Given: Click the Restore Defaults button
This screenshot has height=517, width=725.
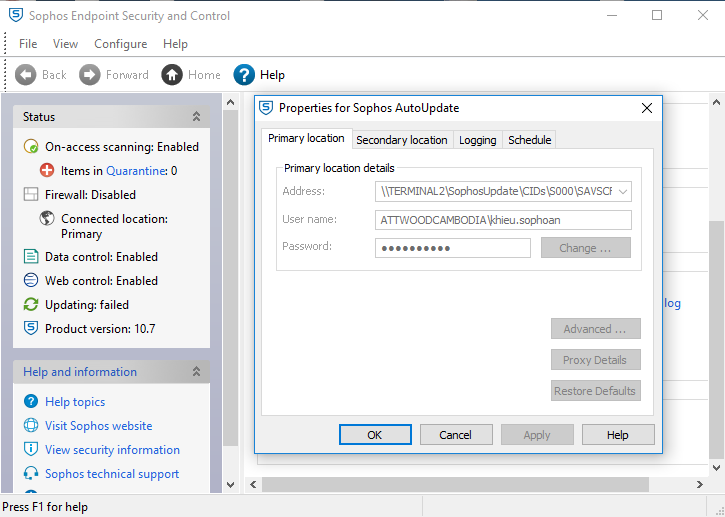Looking at the screenshot, I should tap(595, 391).
